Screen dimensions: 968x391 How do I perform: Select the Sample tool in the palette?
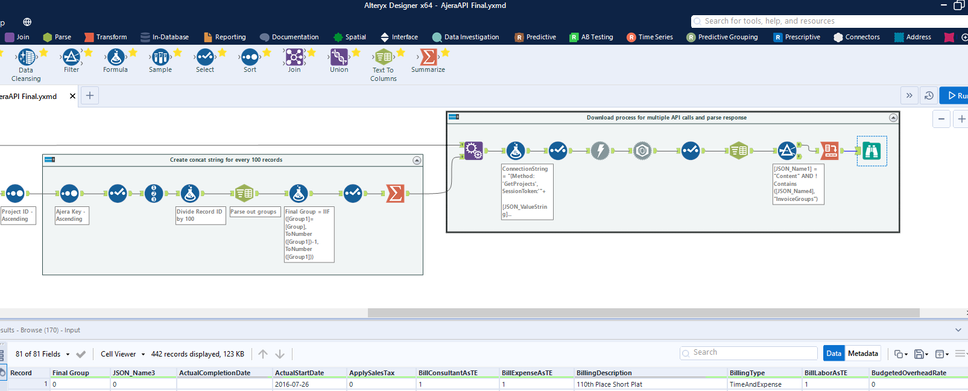[x=161, y=57]
